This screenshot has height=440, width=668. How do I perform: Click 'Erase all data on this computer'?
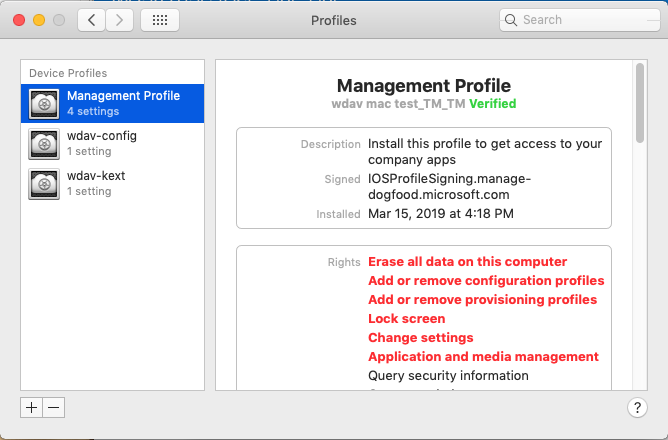pyautogui.click(x=467, y=262)
